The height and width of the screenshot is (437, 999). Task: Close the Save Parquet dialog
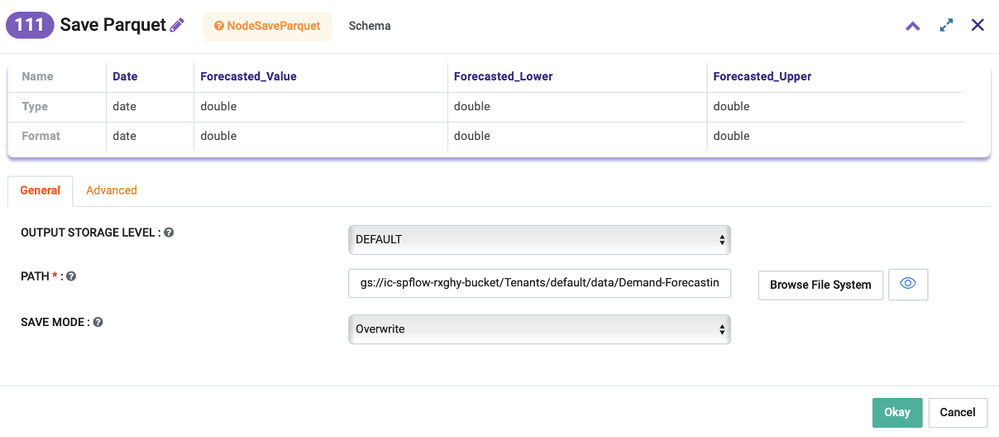click(x=978, y=25)
